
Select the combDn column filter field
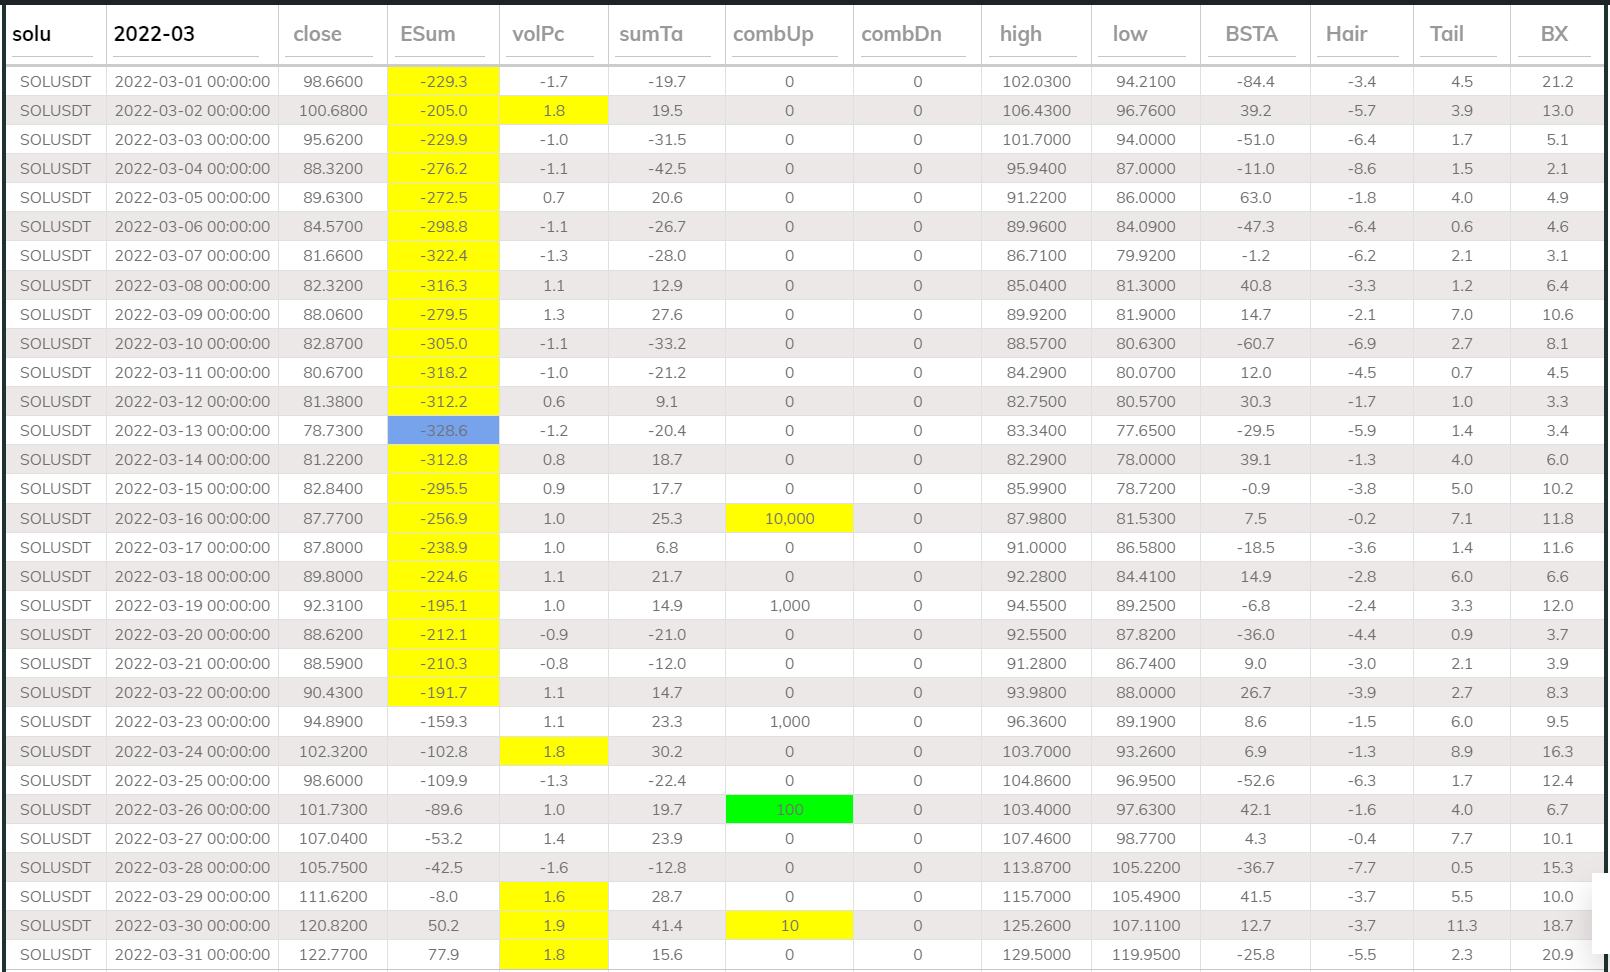point(916,35)
